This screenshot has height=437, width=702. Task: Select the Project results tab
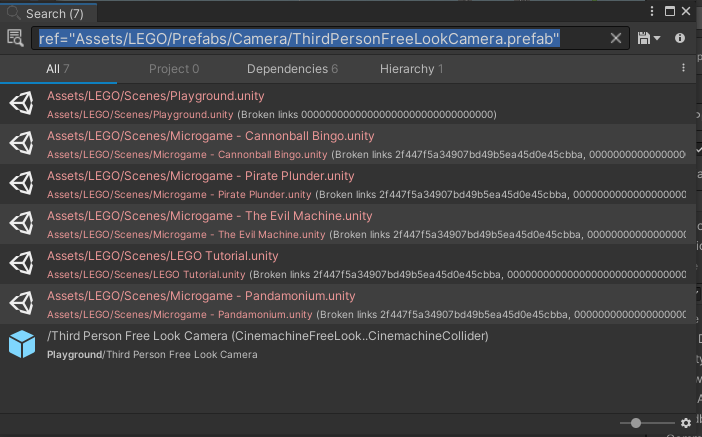coord(174,69)
